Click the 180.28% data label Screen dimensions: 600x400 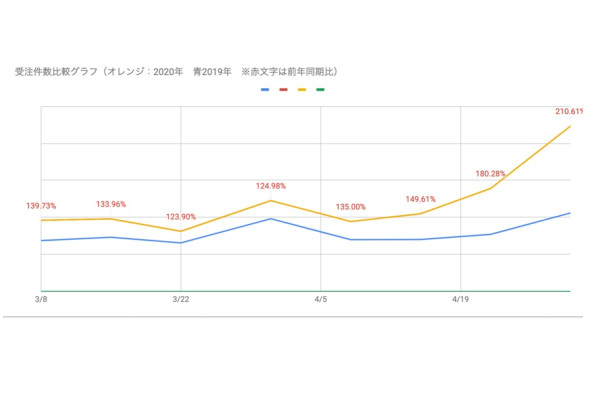(490, 174)
